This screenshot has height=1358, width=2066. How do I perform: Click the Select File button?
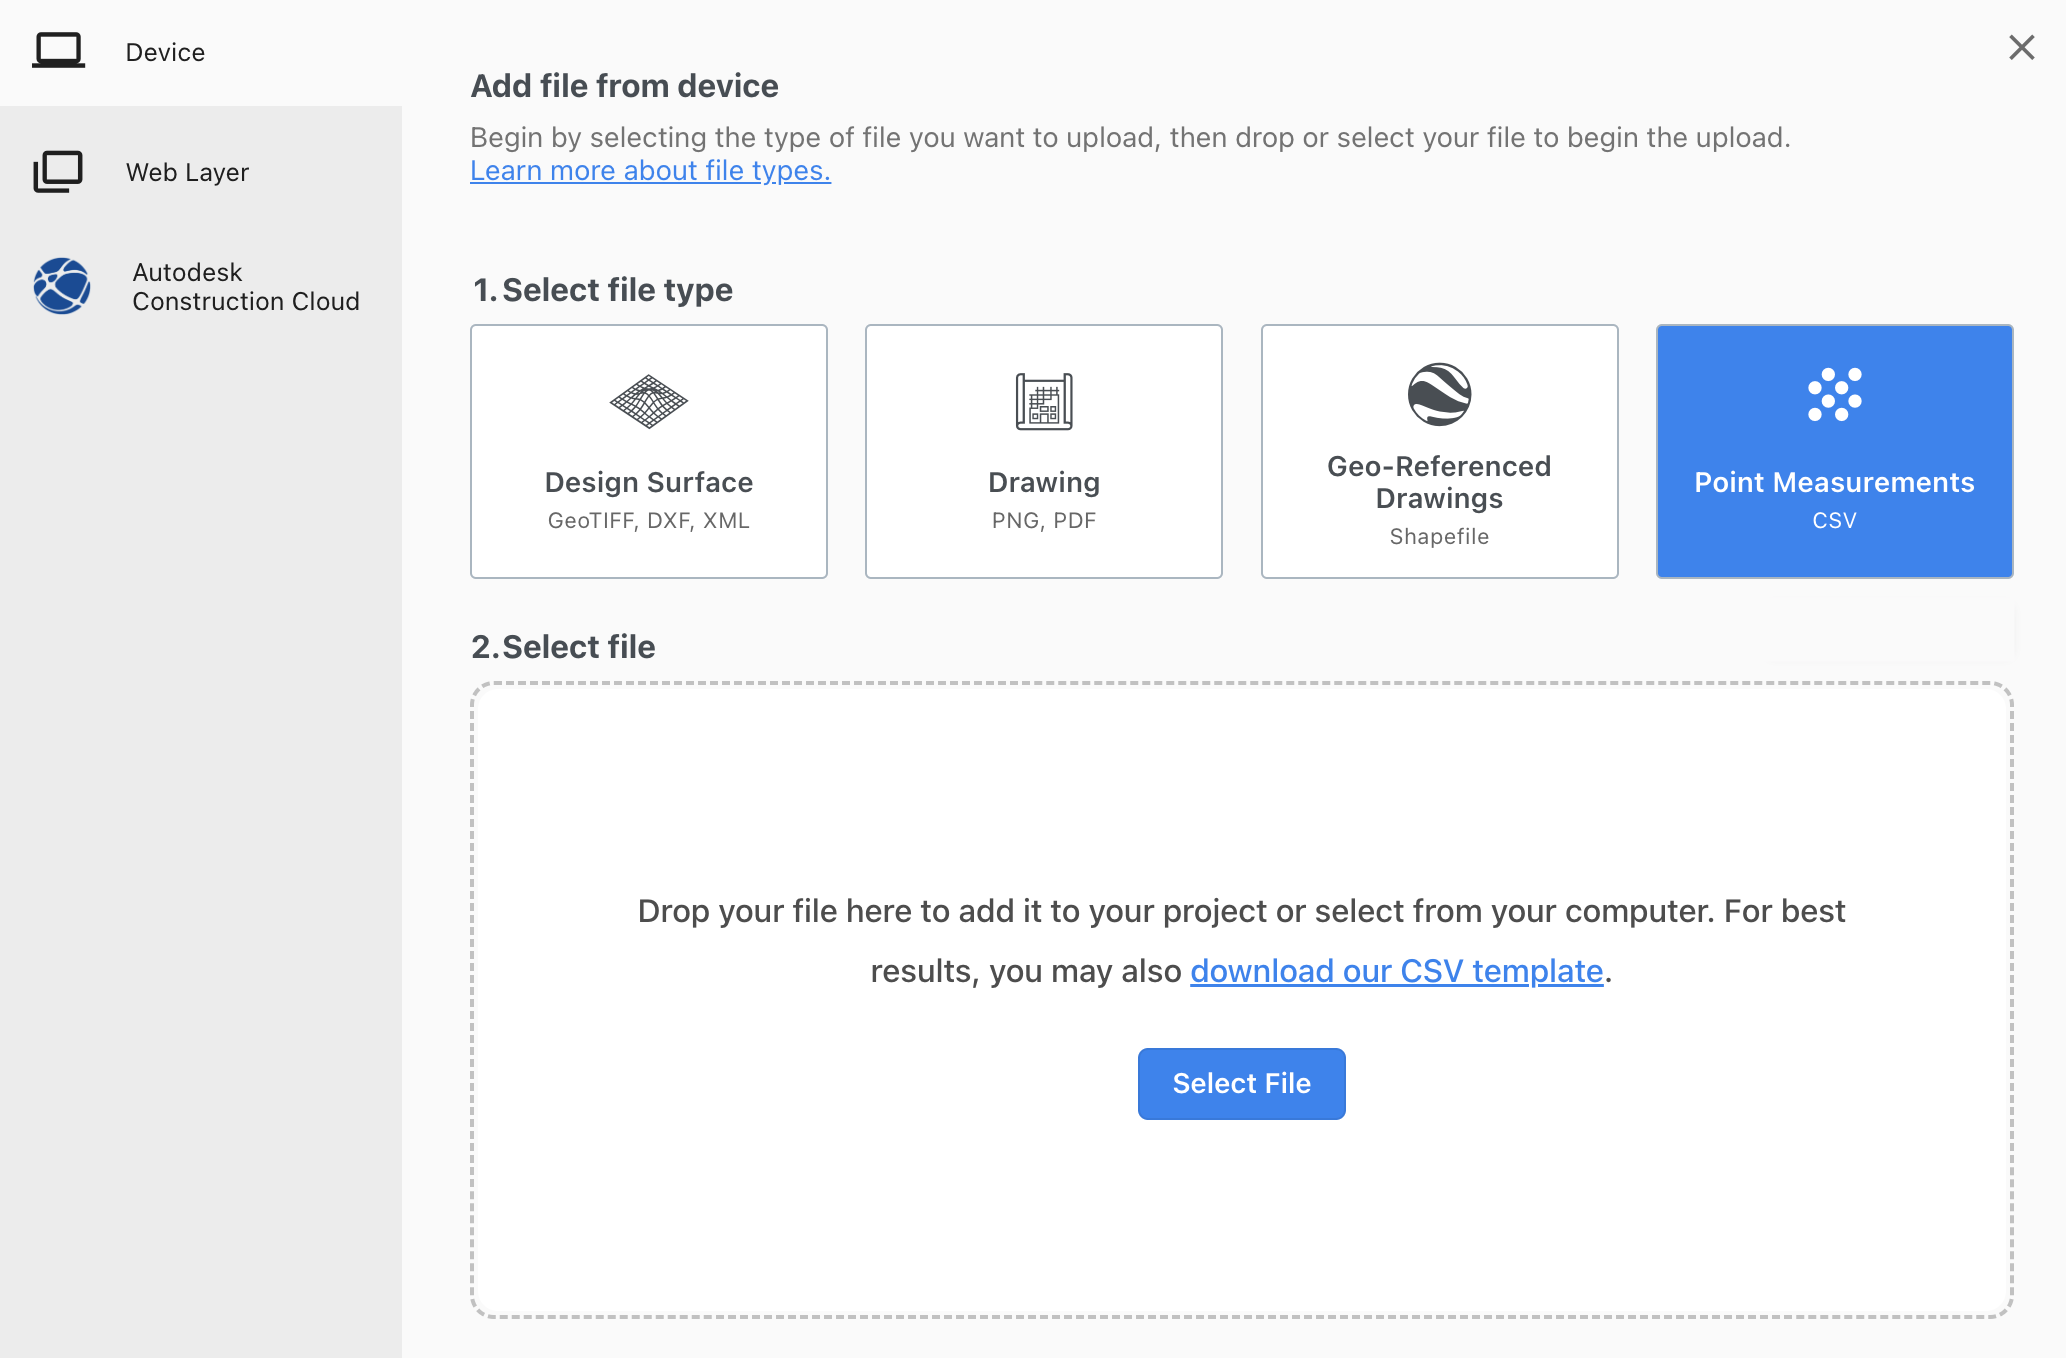(1241, 1084)
